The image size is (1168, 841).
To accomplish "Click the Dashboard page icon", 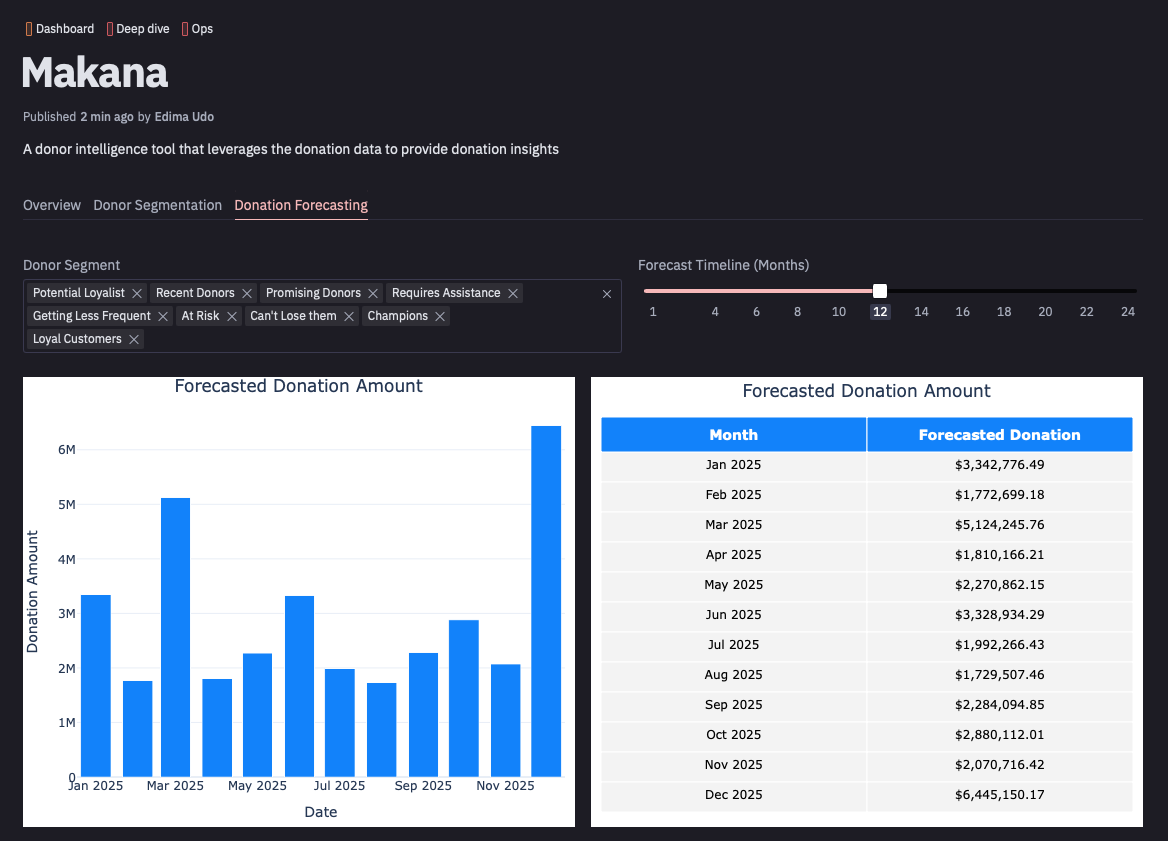I will tap(29, 29).
